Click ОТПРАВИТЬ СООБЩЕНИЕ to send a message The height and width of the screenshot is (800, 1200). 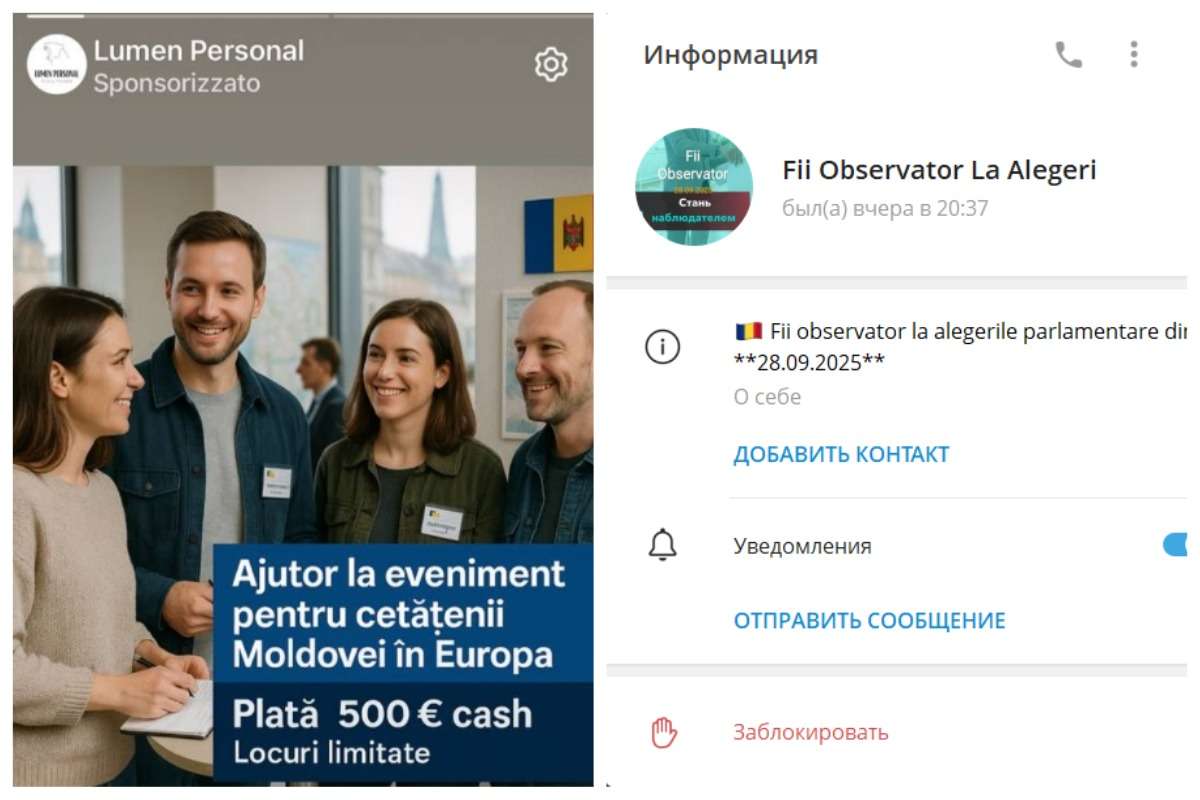pyautogui.click(x=869, y=620)
